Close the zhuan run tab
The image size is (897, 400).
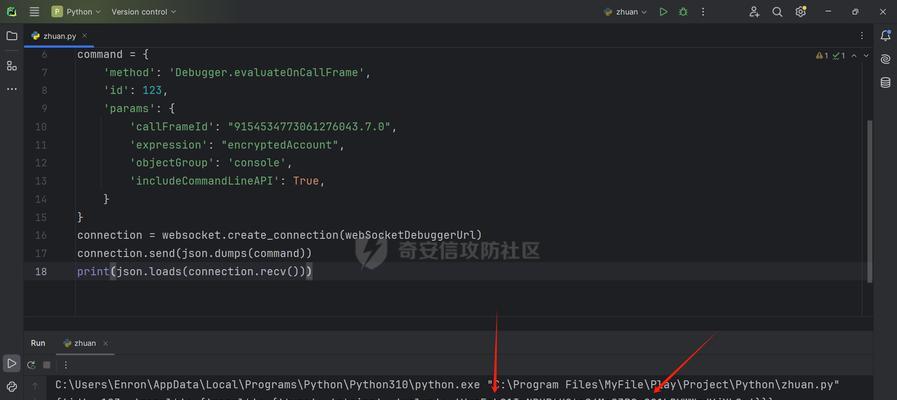click(106, 343)
